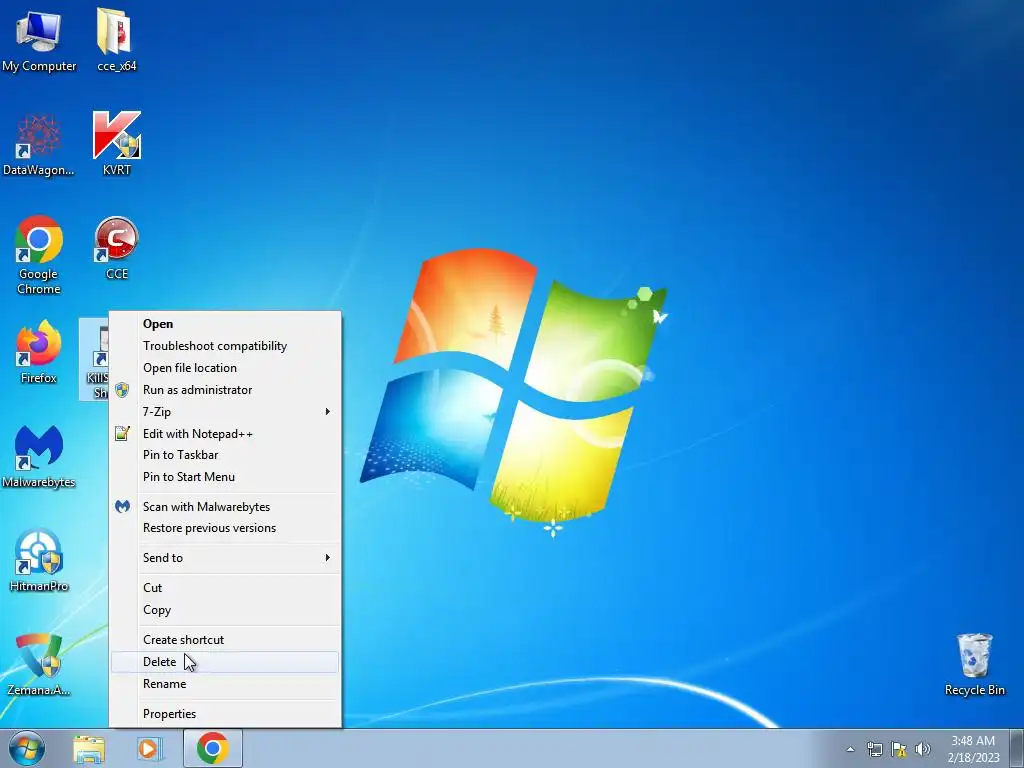Select the Malwarebytes desktop shortcut
1024x768 pixels.
click(39, 457)
